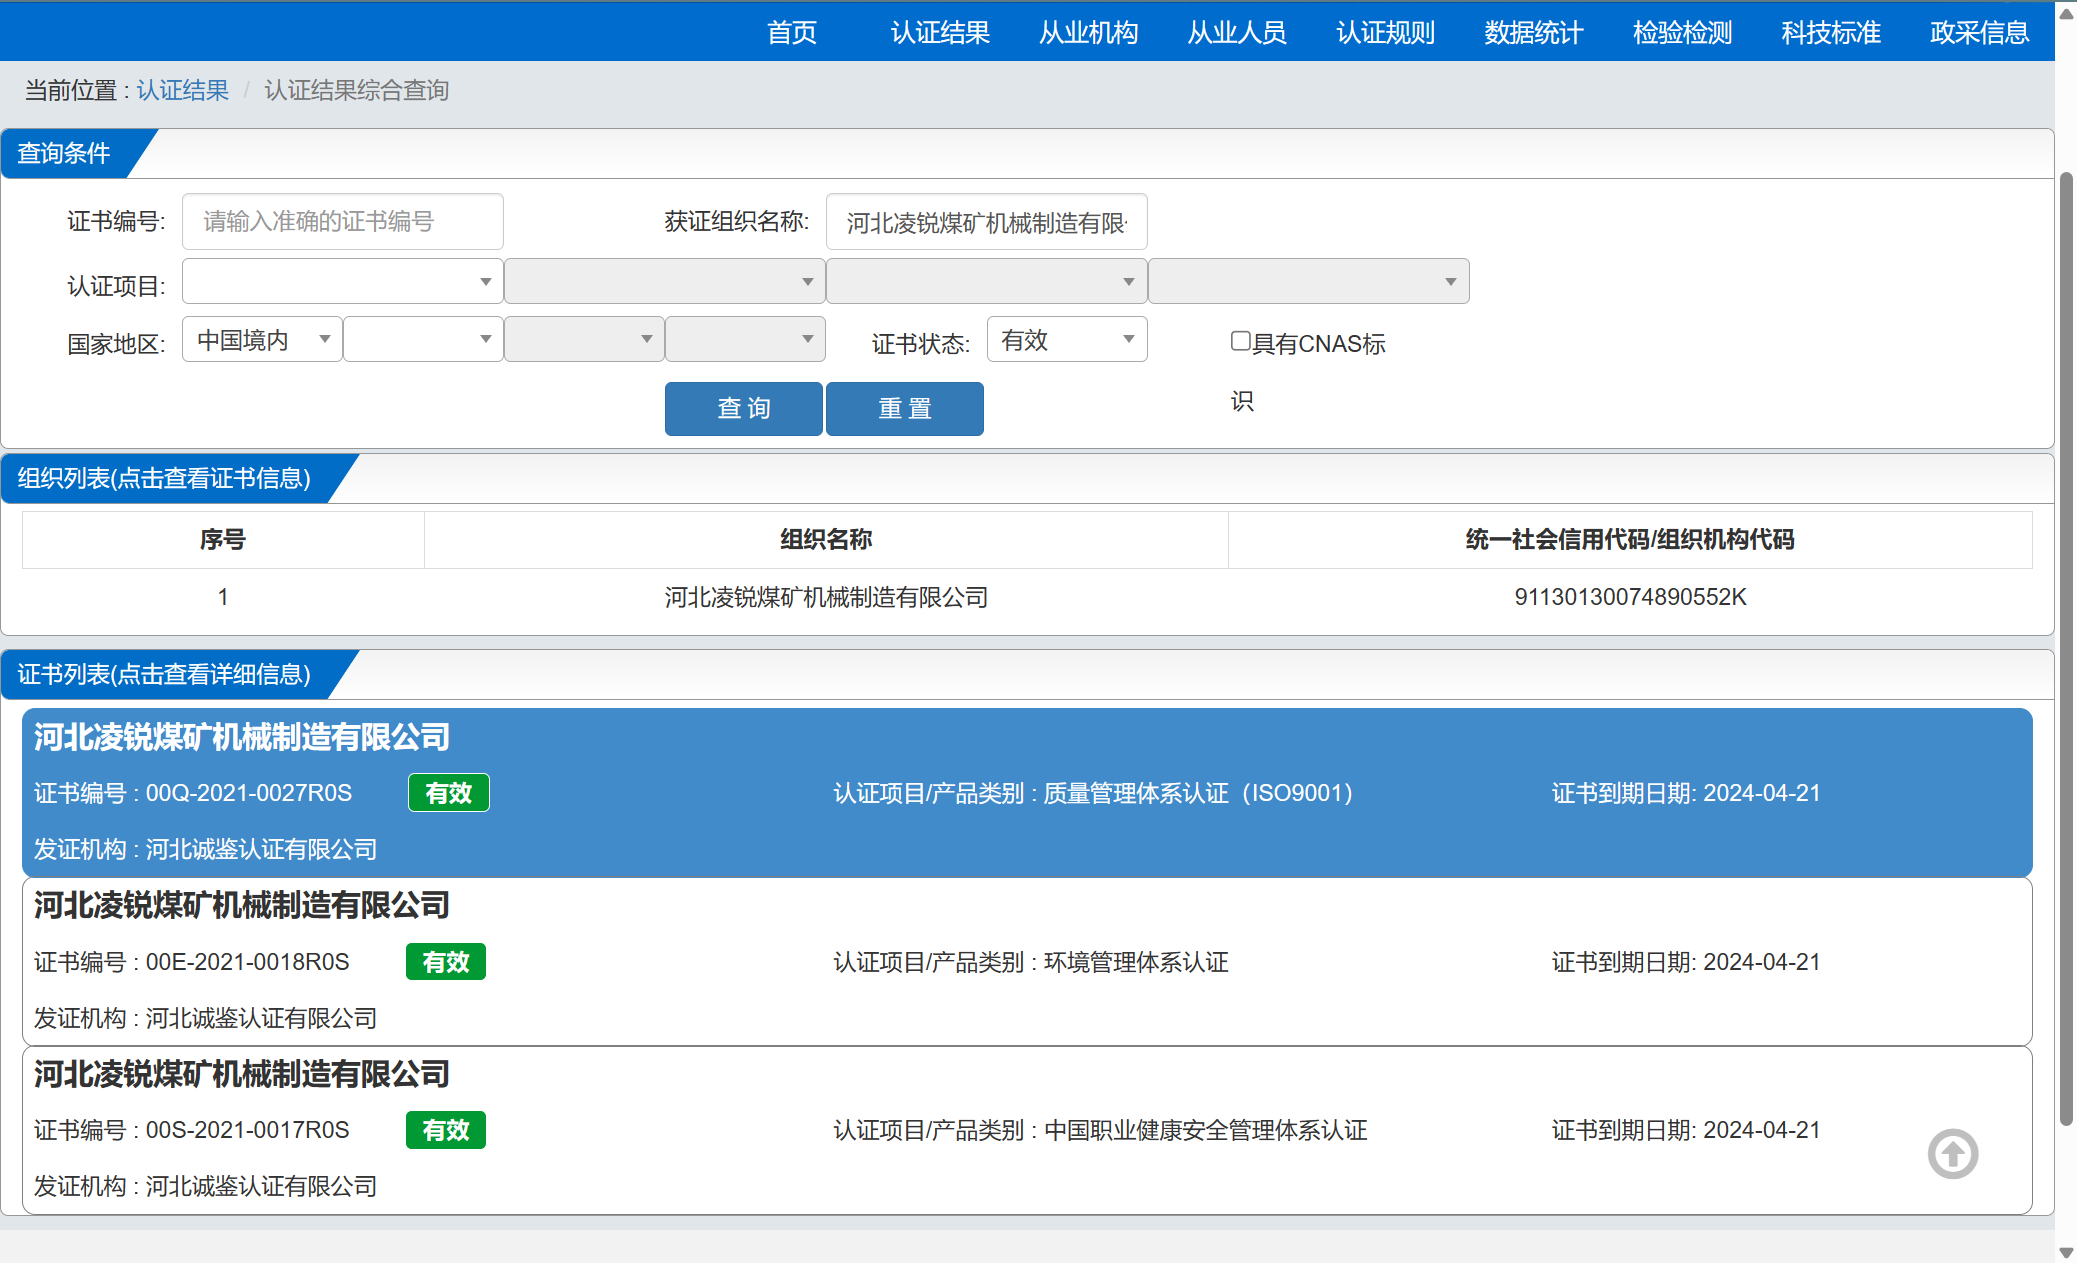Click 有效 badge on 环境管理体系认证 certificate
This screenshot has height=1263, width=2077.
446,962
